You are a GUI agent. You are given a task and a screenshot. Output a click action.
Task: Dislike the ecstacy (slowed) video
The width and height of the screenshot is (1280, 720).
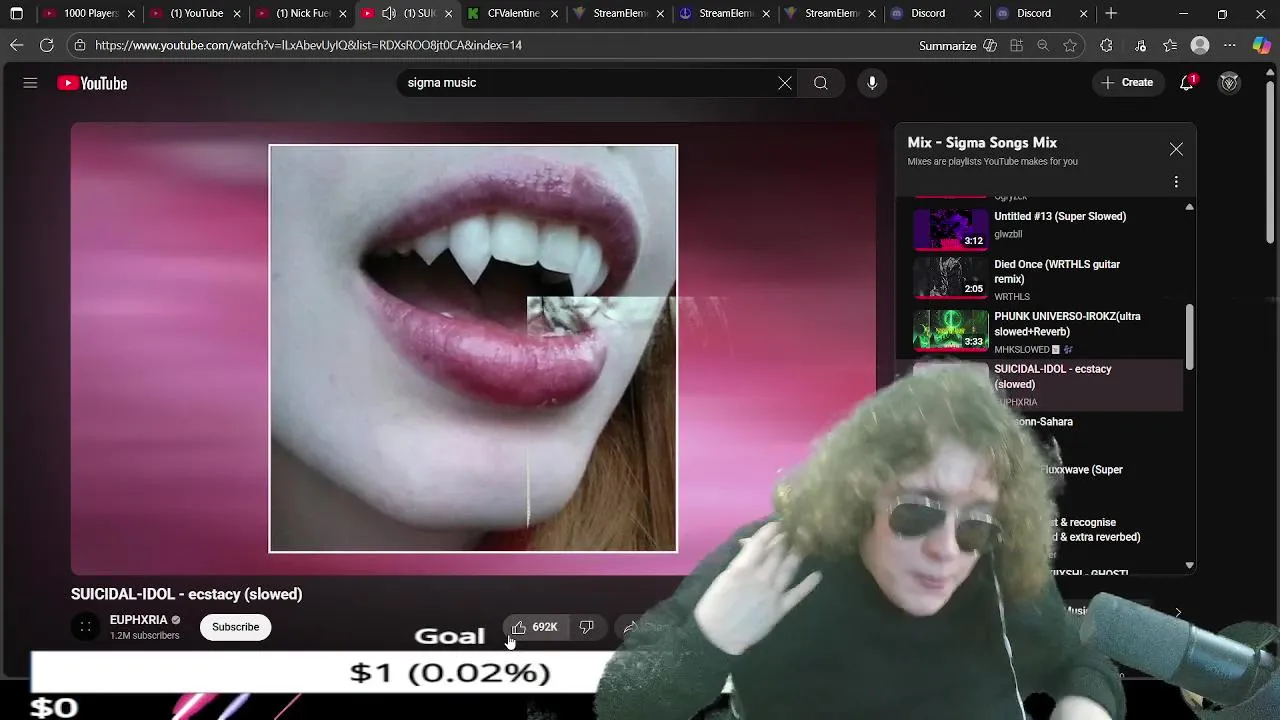click(587, 627)
